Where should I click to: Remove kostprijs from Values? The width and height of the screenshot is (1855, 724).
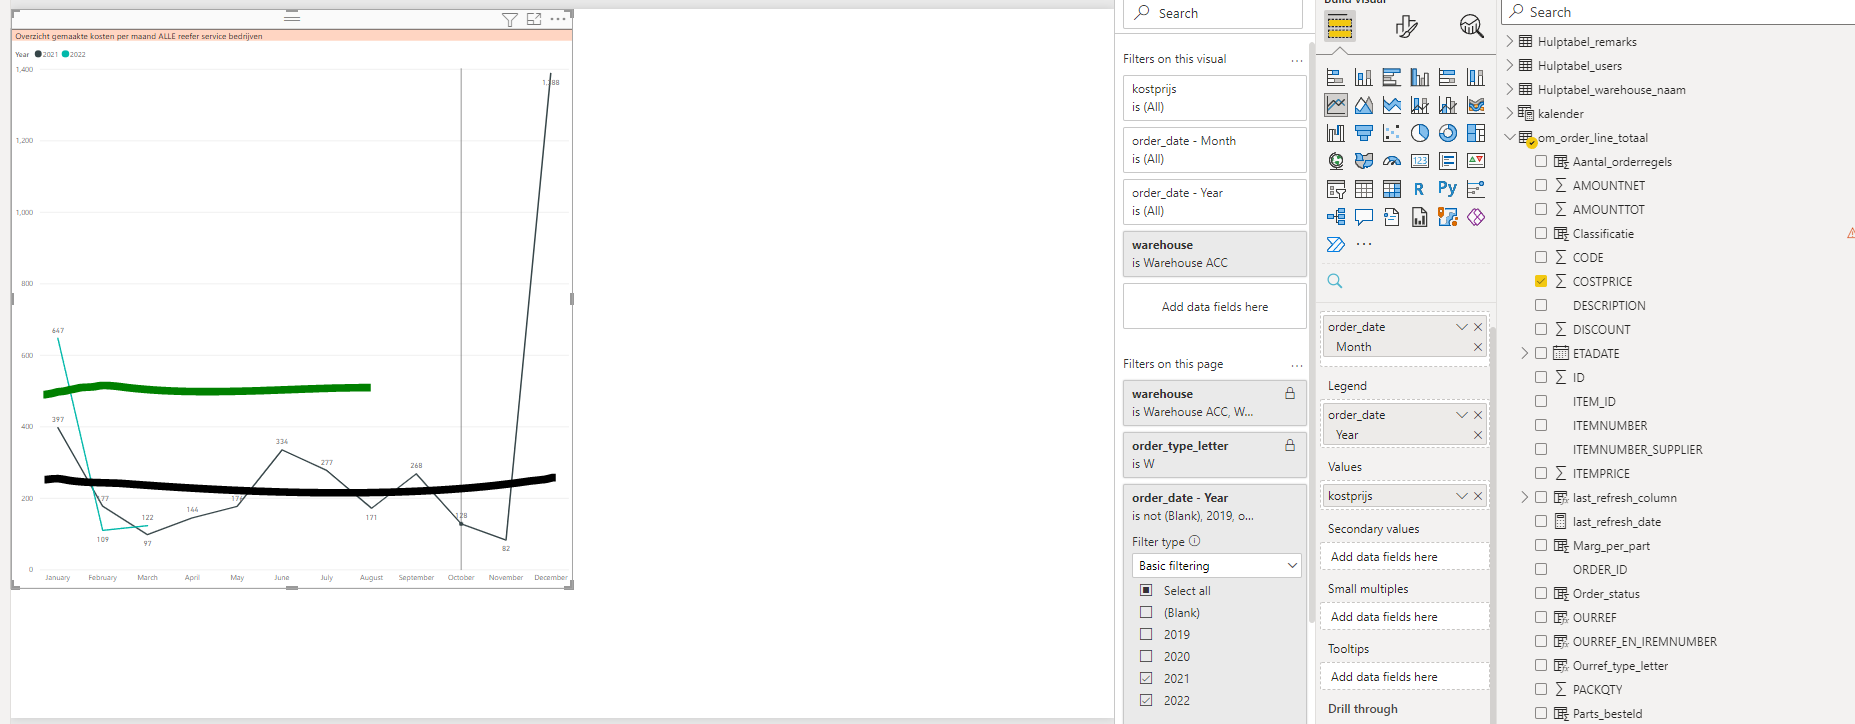pos(1478,496)
